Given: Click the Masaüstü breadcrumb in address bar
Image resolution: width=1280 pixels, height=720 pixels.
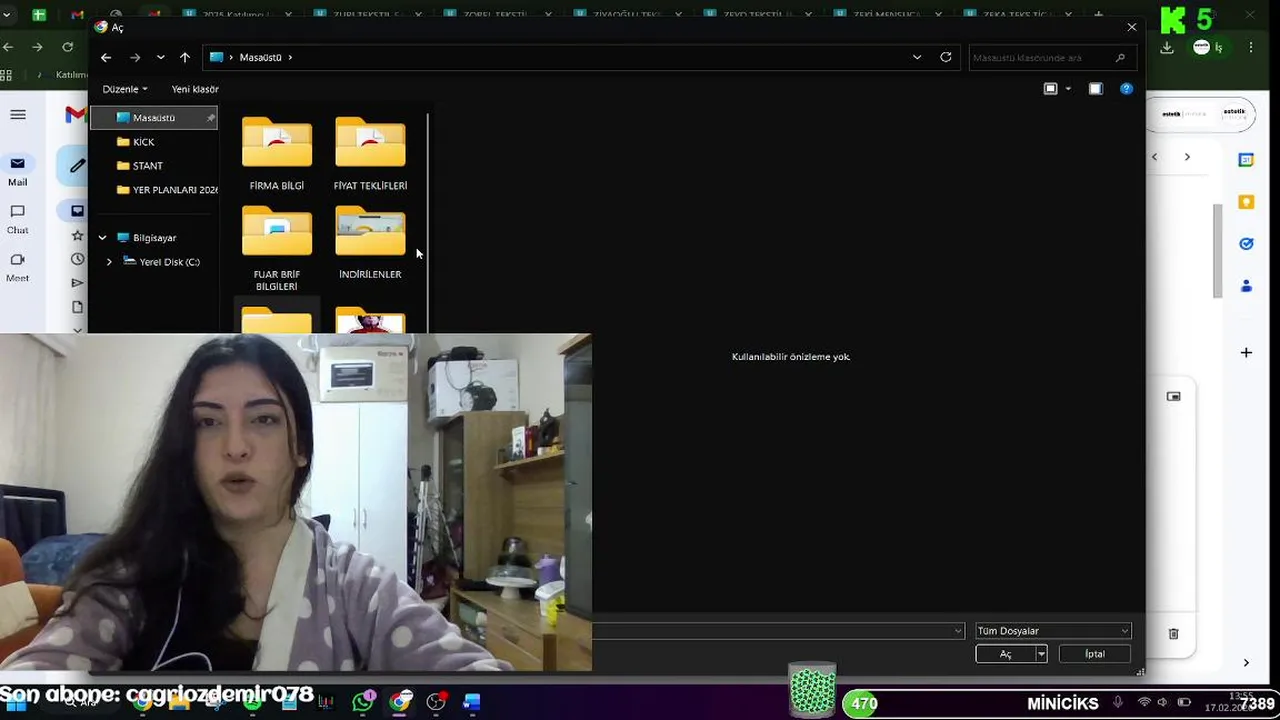Looking at the screenshot, I should [260, 57].
